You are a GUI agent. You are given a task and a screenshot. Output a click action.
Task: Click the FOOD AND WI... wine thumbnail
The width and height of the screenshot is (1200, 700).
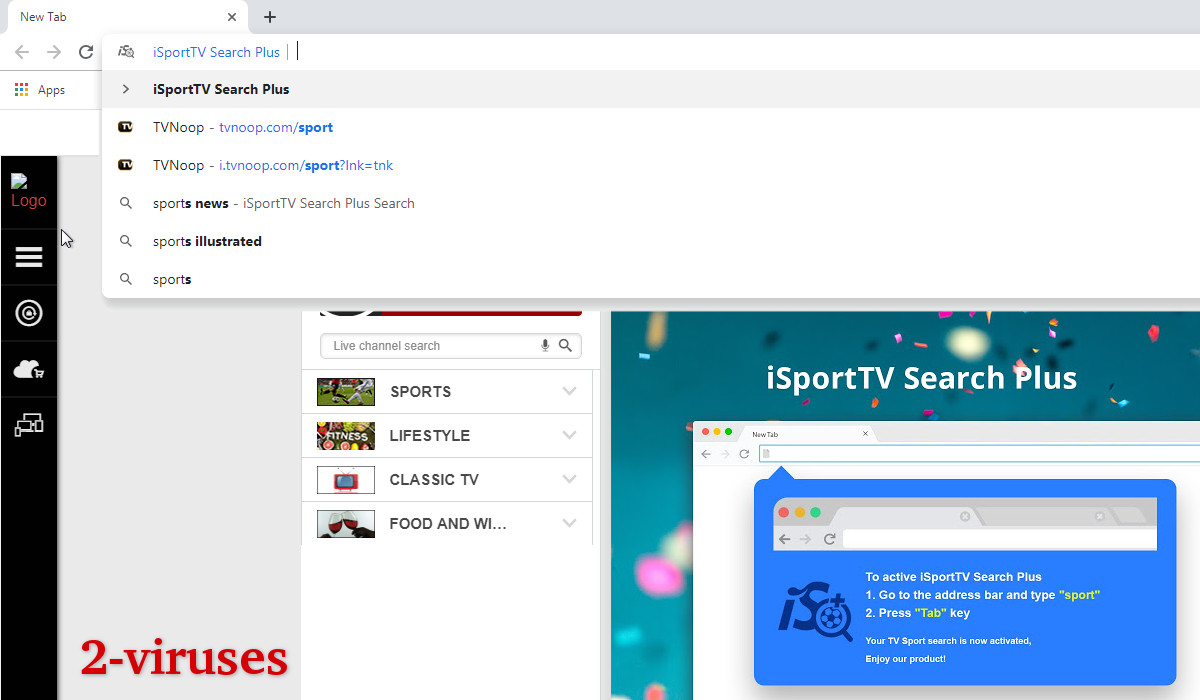click(x=346, y=524)
